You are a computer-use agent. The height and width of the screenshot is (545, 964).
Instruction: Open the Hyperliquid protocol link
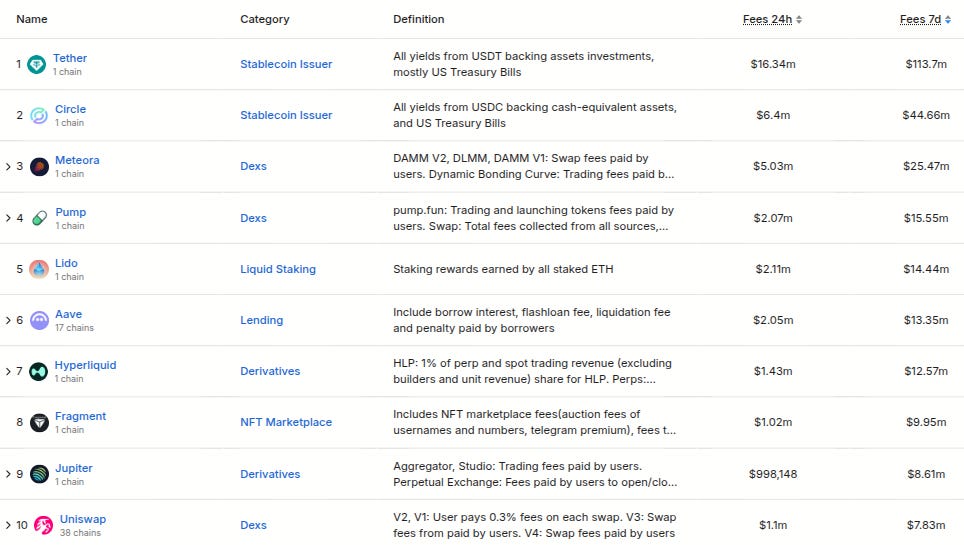85,365
